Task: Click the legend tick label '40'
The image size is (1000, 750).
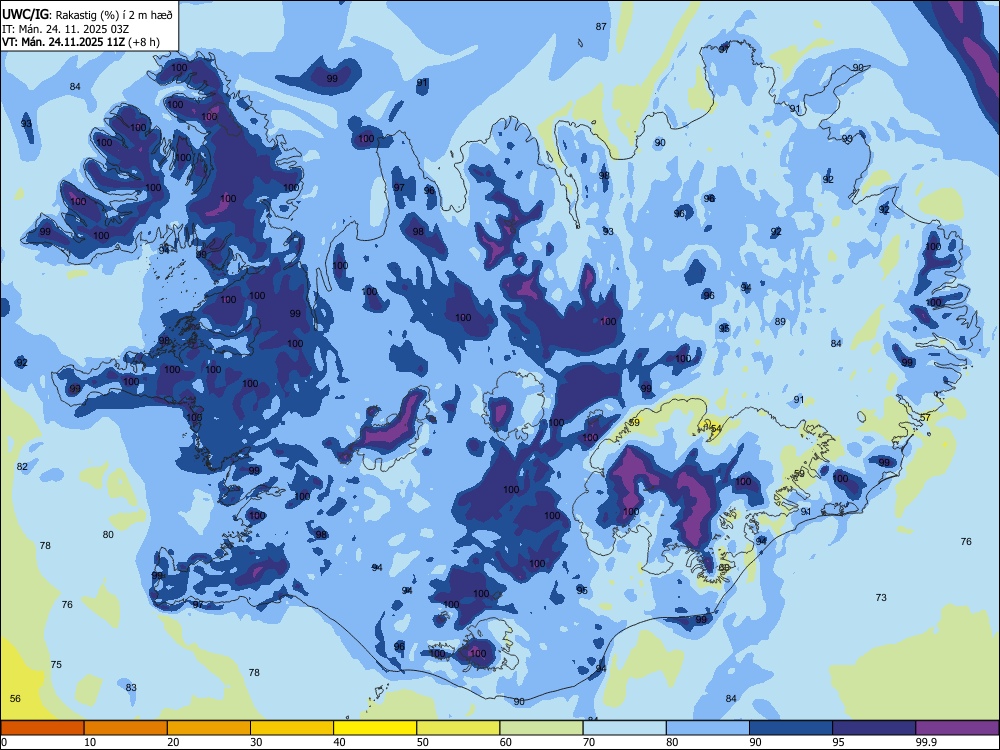Action: pos(339,742)
